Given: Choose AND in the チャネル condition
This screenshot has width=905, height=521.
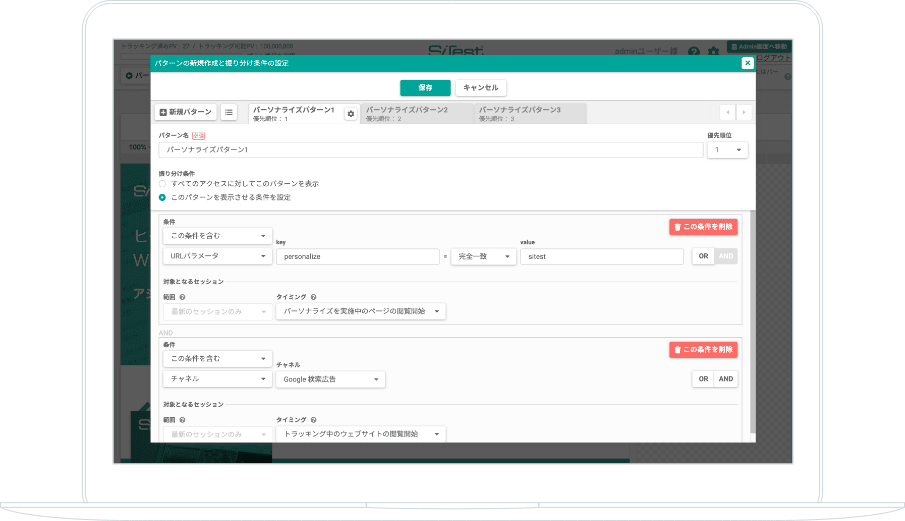Looking at the screenshot, I should 726,379.
